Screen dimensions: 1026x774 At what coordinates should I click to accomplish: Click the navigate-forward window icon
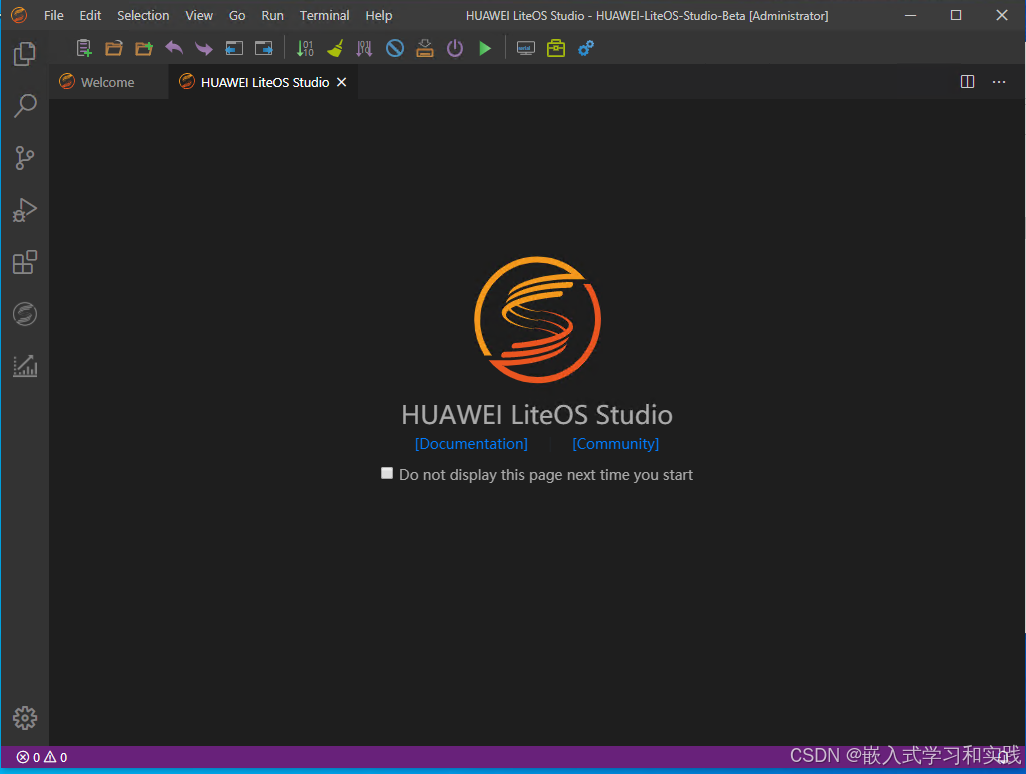pyautogui.click(x=264, y=48)
